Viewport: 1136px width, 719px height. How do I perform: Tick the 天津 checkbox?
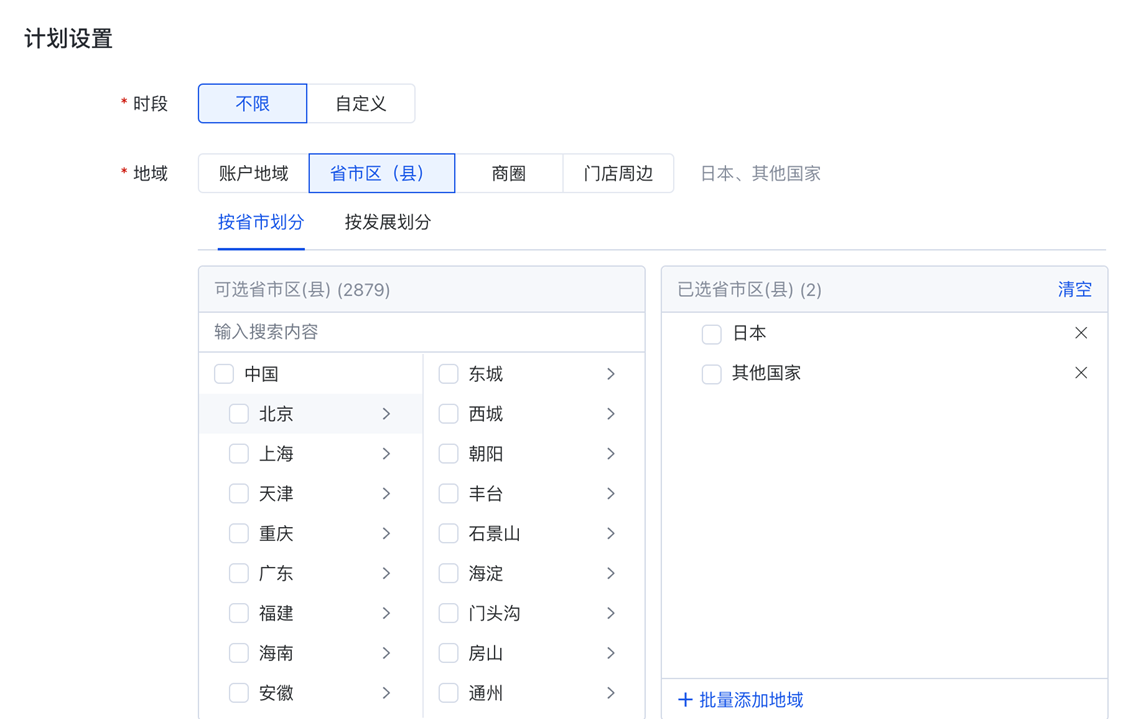[239, 494]
